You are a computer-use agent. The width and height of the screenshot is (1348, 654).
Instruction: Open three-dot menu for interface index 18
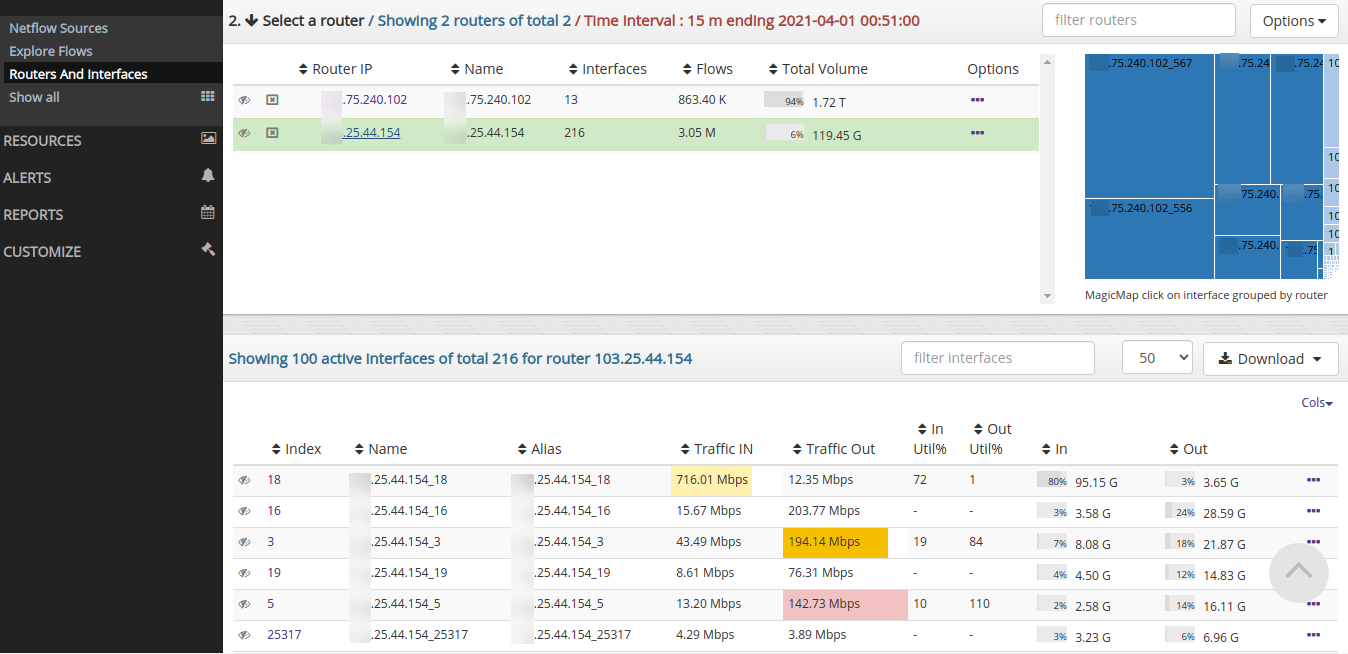[1313, 480]
